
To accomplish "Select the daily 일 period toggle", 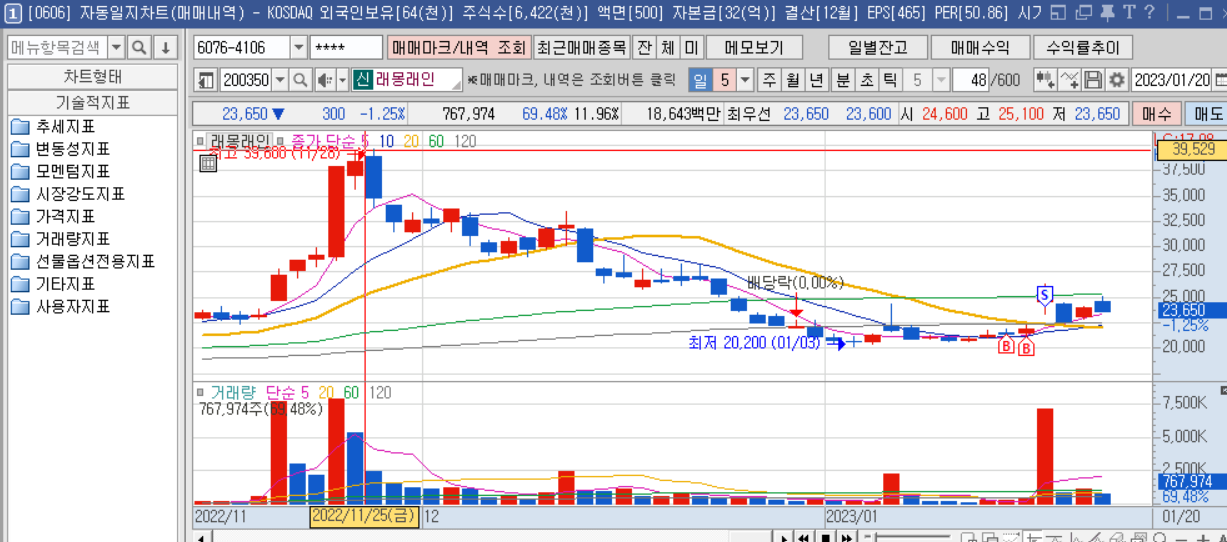I will pyautogui.click(x=699, y=80).
